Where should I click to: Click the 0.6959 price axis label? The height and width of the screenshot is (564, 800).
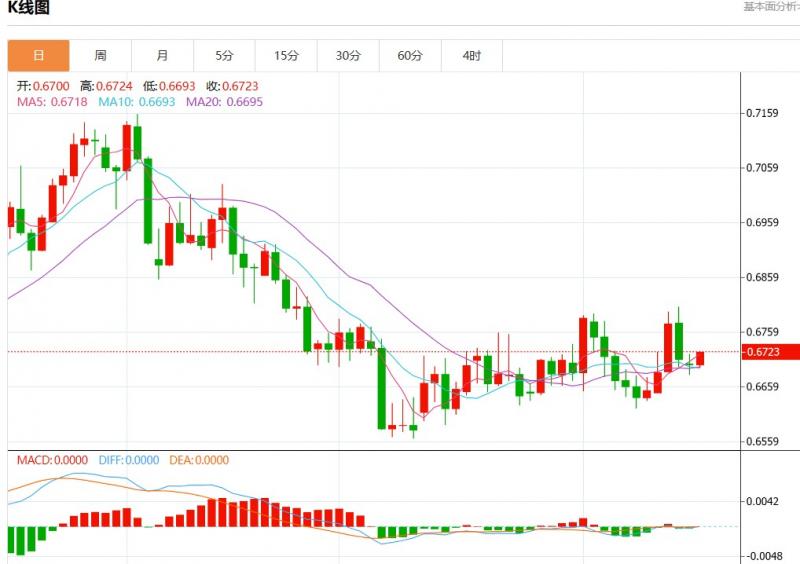click(762, 222)
